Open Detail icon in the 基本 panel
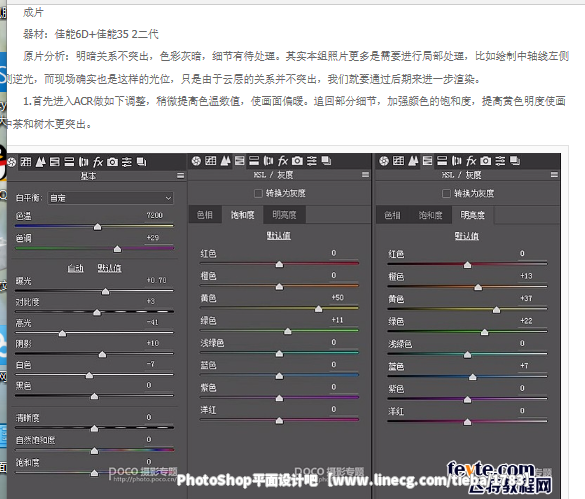Screen dimensions: 585x499 pyautogui.click(x=40, y=162)
